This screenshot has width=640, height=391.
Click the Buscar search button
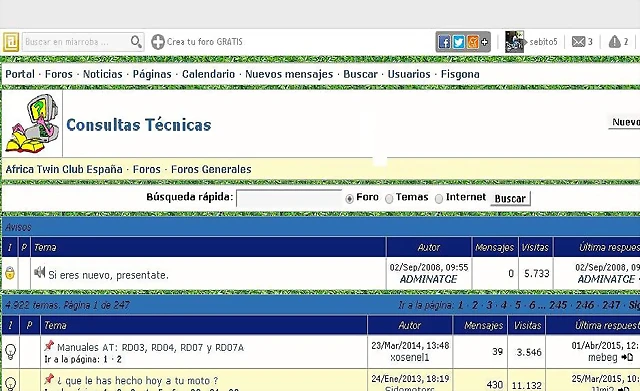[510, 199]
